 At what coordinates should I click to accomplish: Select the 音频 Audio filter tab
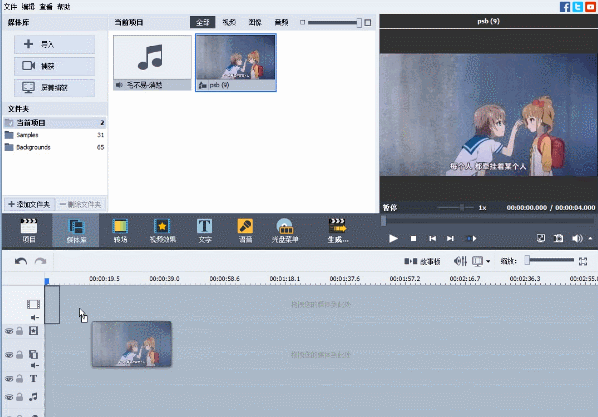click(x=281, y=23)
